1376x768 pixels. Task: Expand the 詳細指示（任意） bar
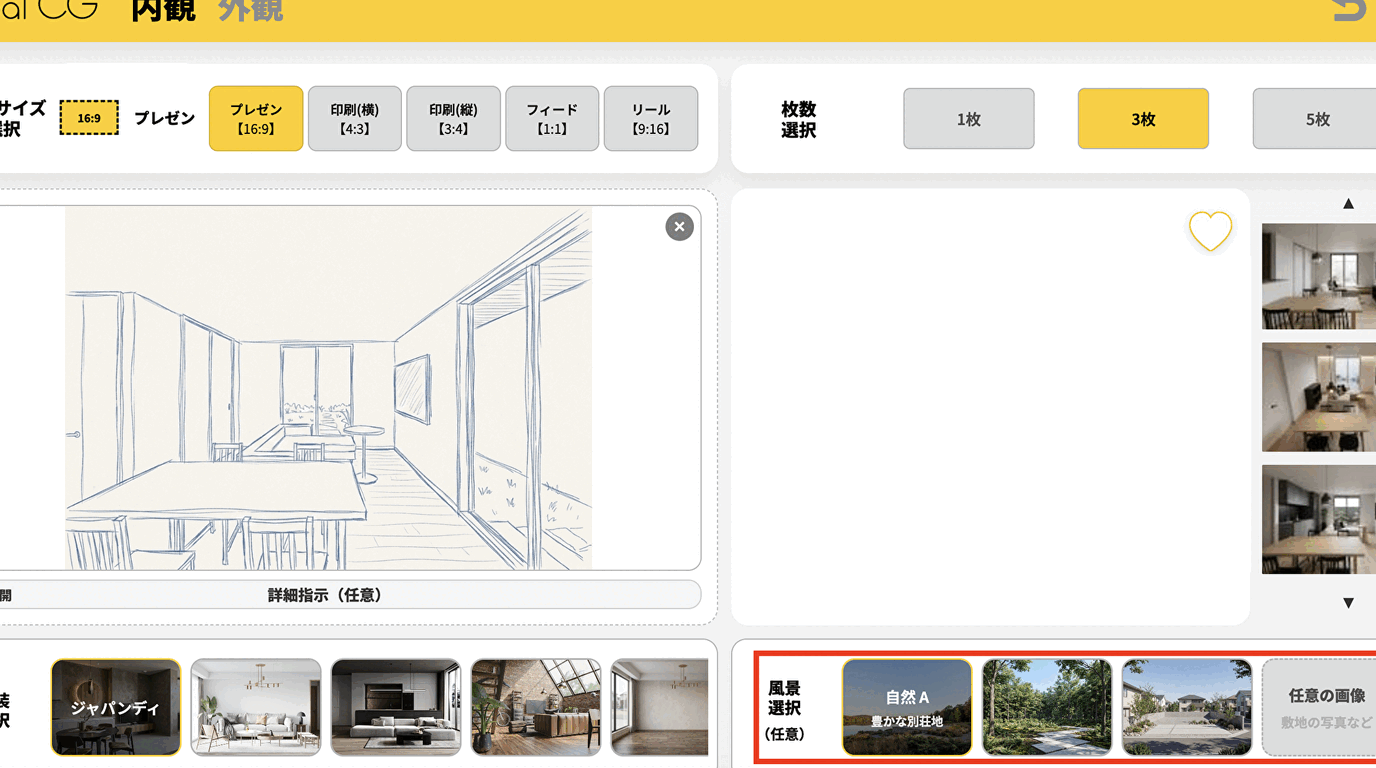[326, 595]
